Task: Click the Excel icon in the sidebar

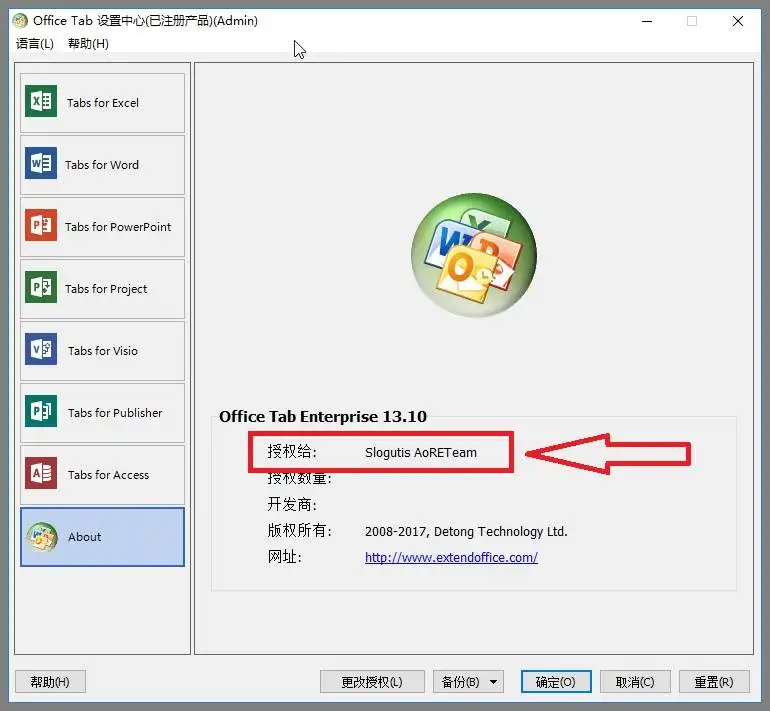Action: click(41, 102)
